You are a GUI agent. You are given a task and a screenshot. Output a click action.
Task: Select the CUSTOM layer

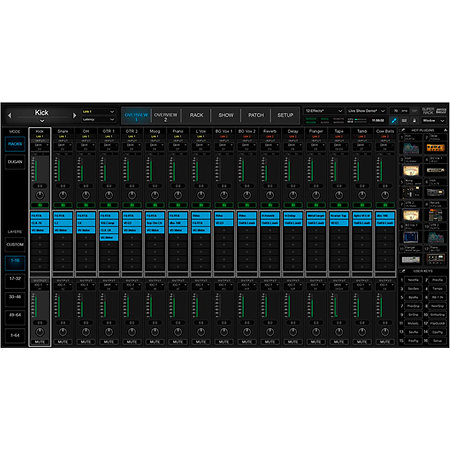point(15,245)
